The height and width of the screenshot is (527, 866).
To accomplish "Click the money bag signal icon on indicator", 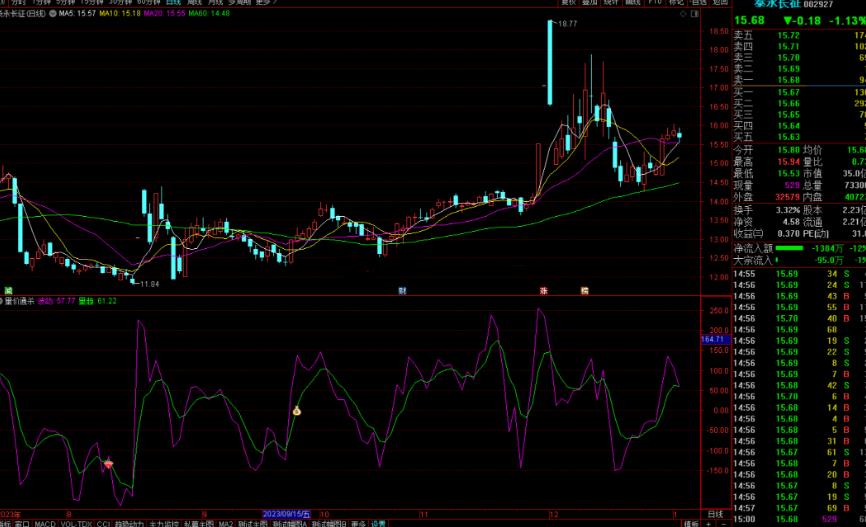I will pyautogui.click(x=297, y=410).
